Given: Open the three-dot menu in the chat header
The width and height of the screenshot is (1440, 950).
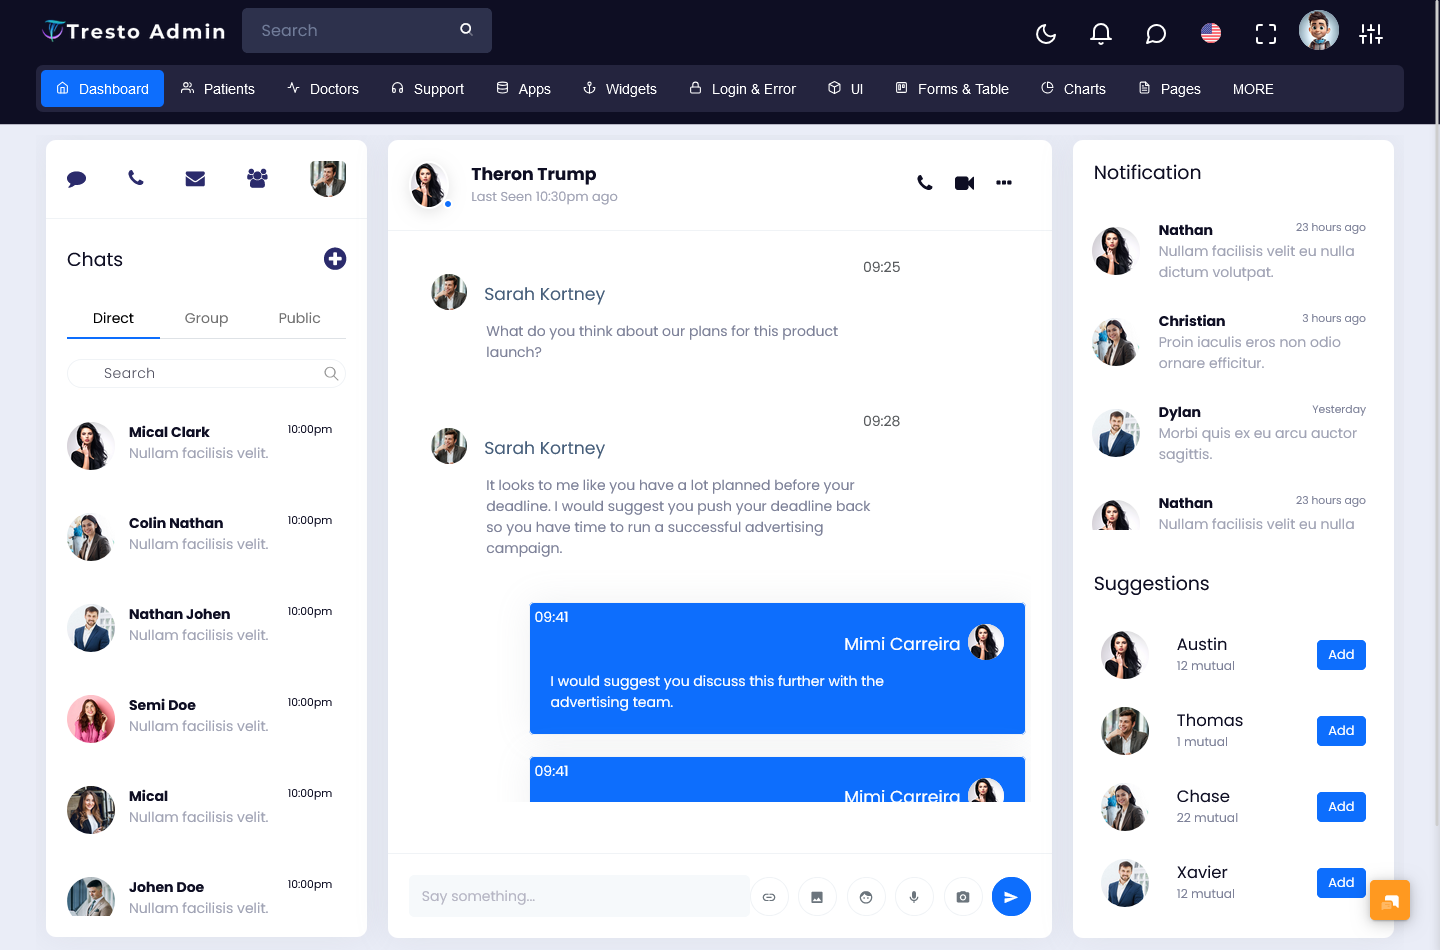Looking at the screenshot, I should pos(1004,183).
